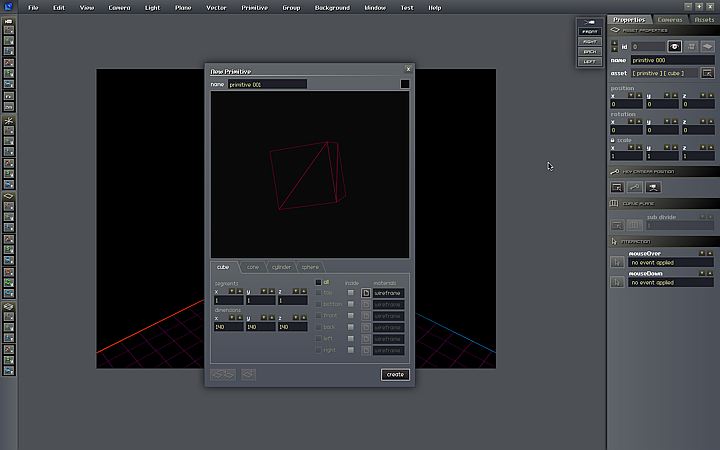Click the third key camera position icon
This screenshot has height=450, width=720.
pos(652,187)
